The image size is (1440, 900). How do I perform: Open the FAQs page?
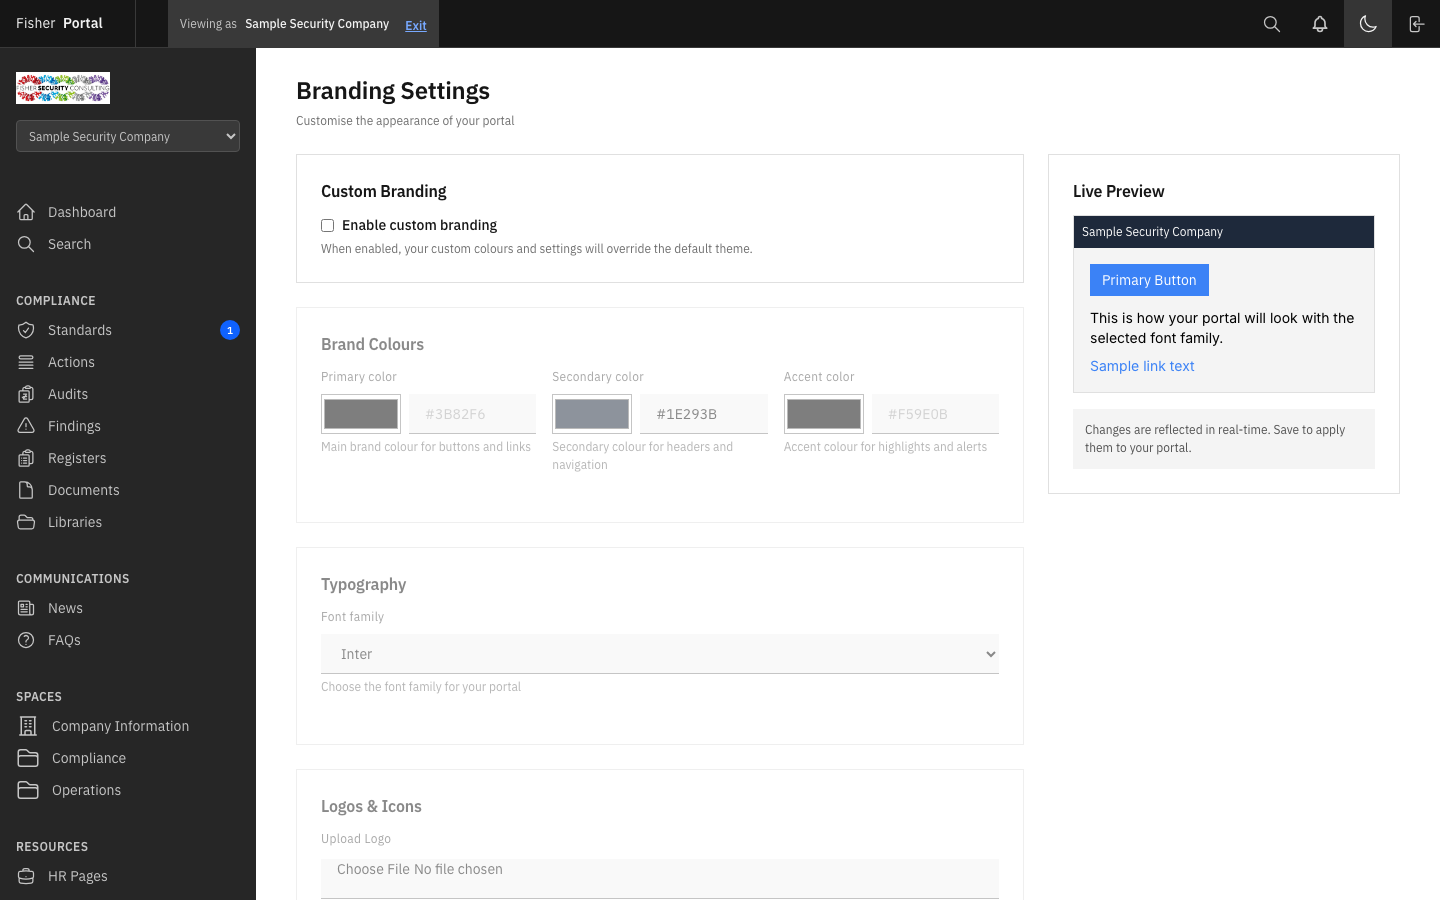(x=66, y=640)
